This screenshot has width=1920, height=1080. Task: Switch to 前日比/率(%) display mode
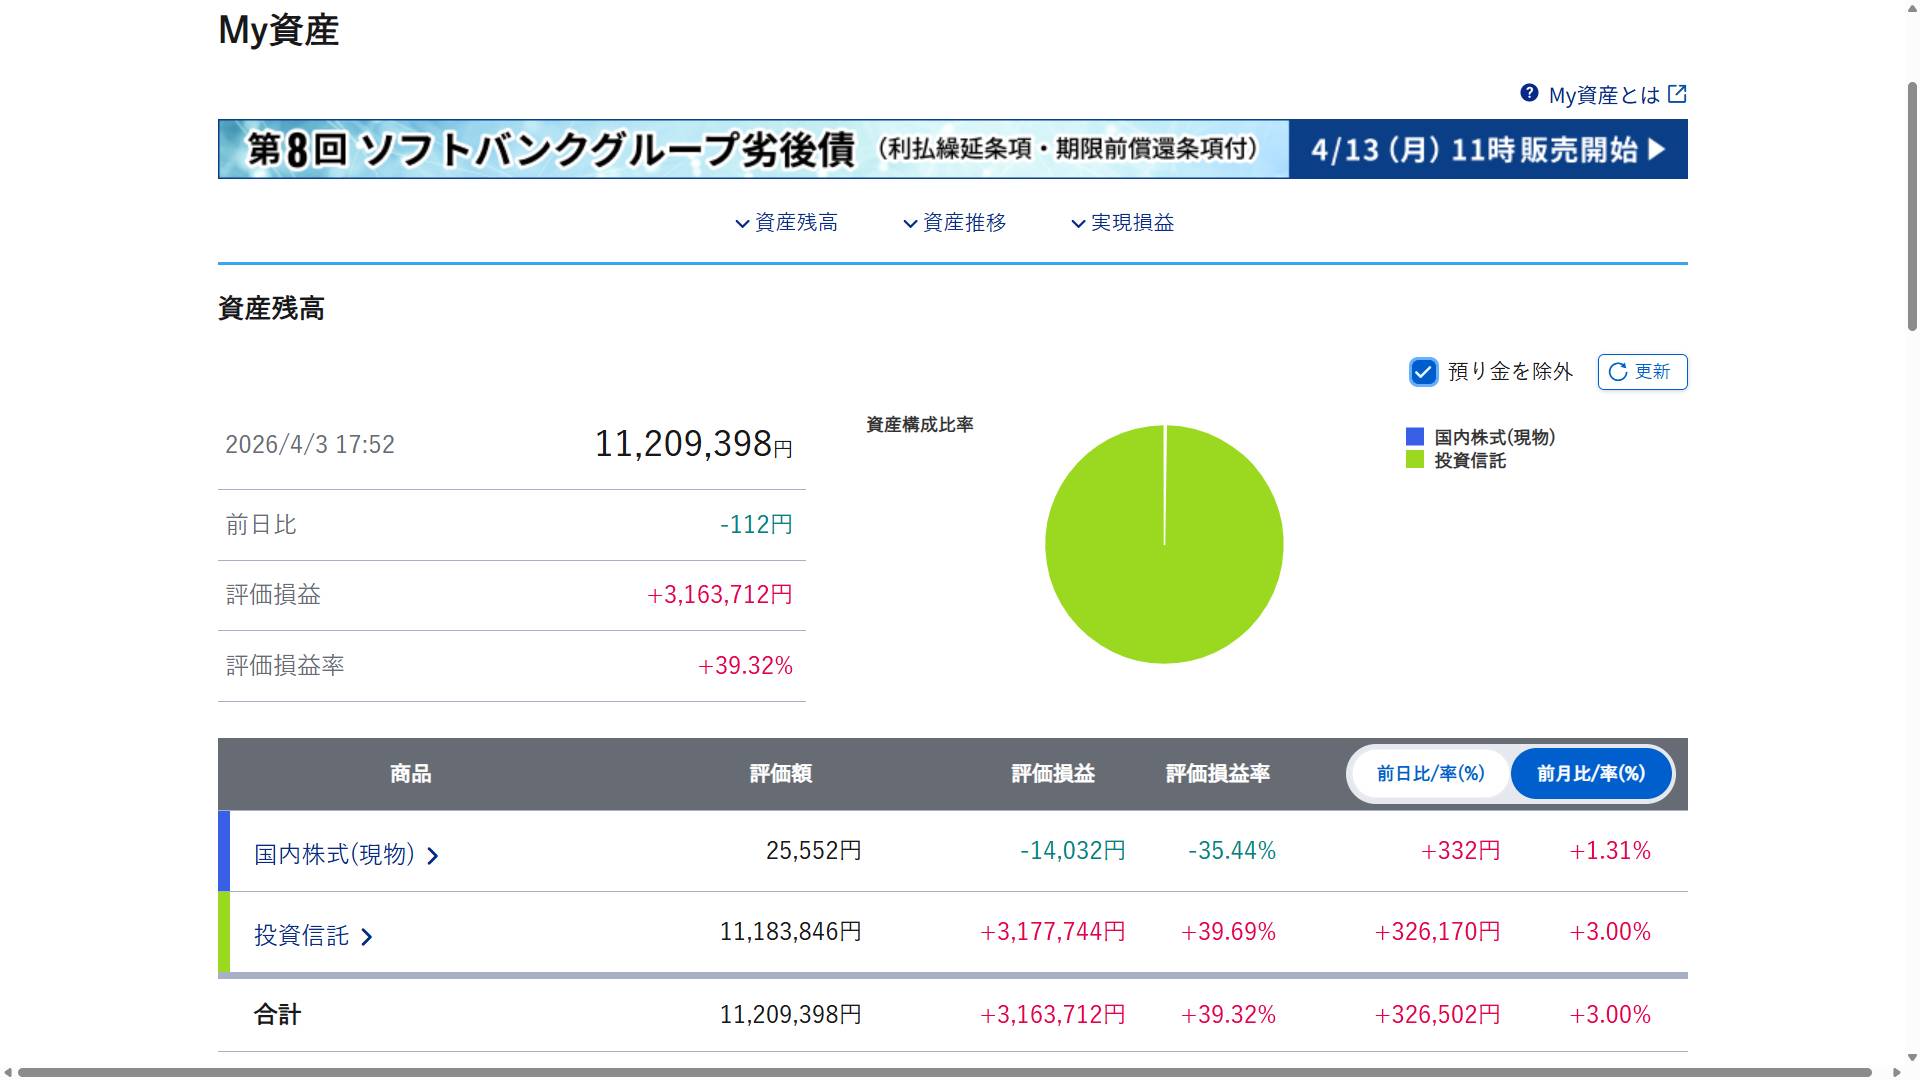pyautogui.click(x=1428, y=773)
